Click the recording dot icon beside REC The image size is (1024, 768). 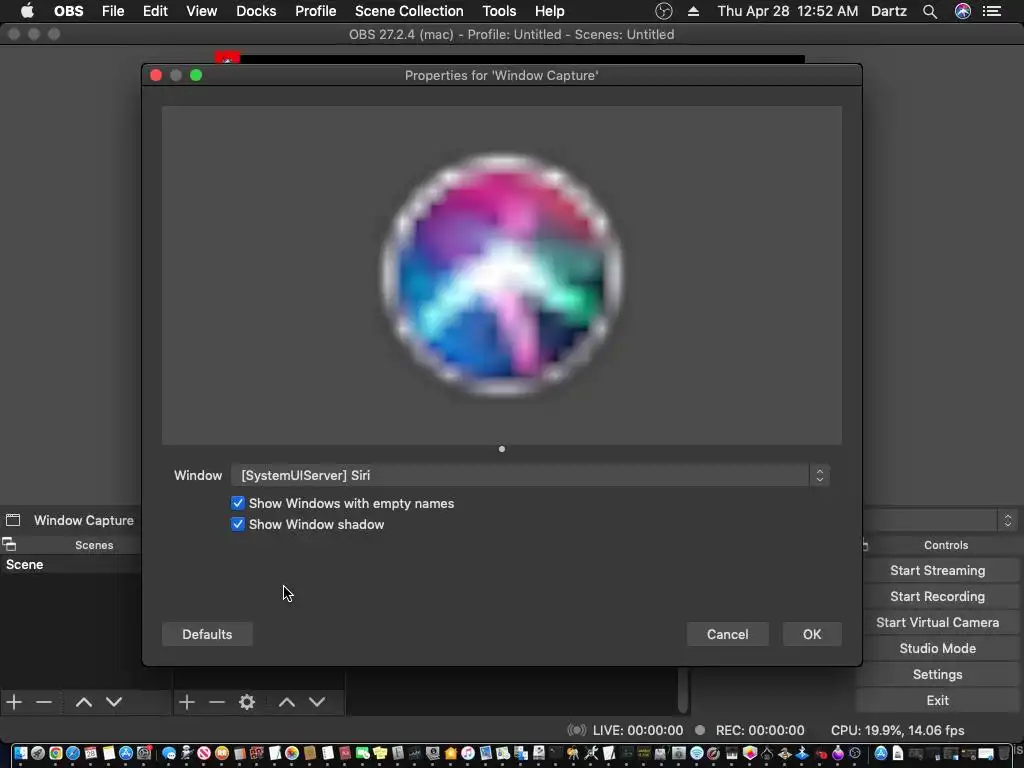[x=700, y=729]
